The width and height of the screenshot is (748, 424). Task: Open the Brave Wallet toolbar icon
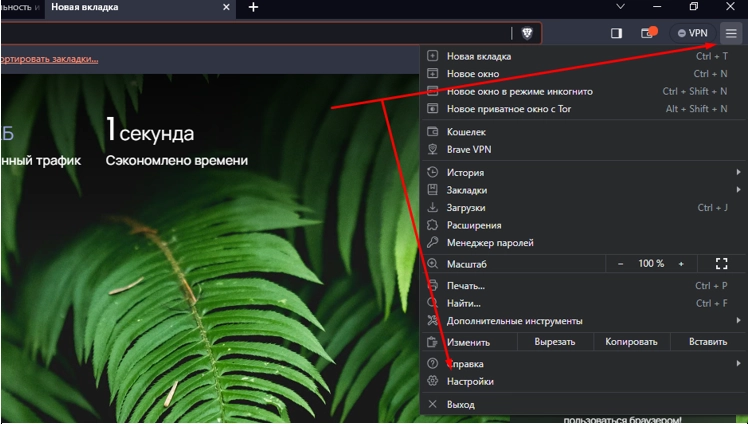coord(649,33)
